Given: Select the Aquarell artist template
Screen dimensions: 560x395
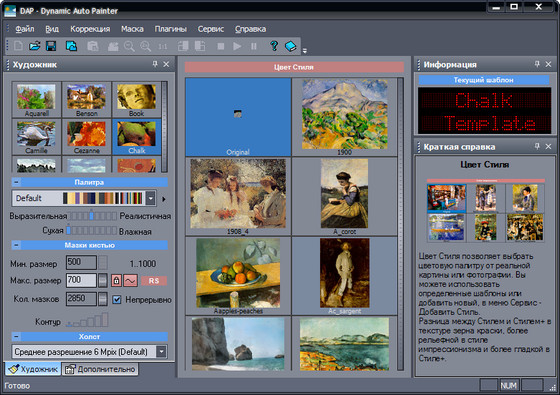Looking at the screenshot, I should point(36,100).
